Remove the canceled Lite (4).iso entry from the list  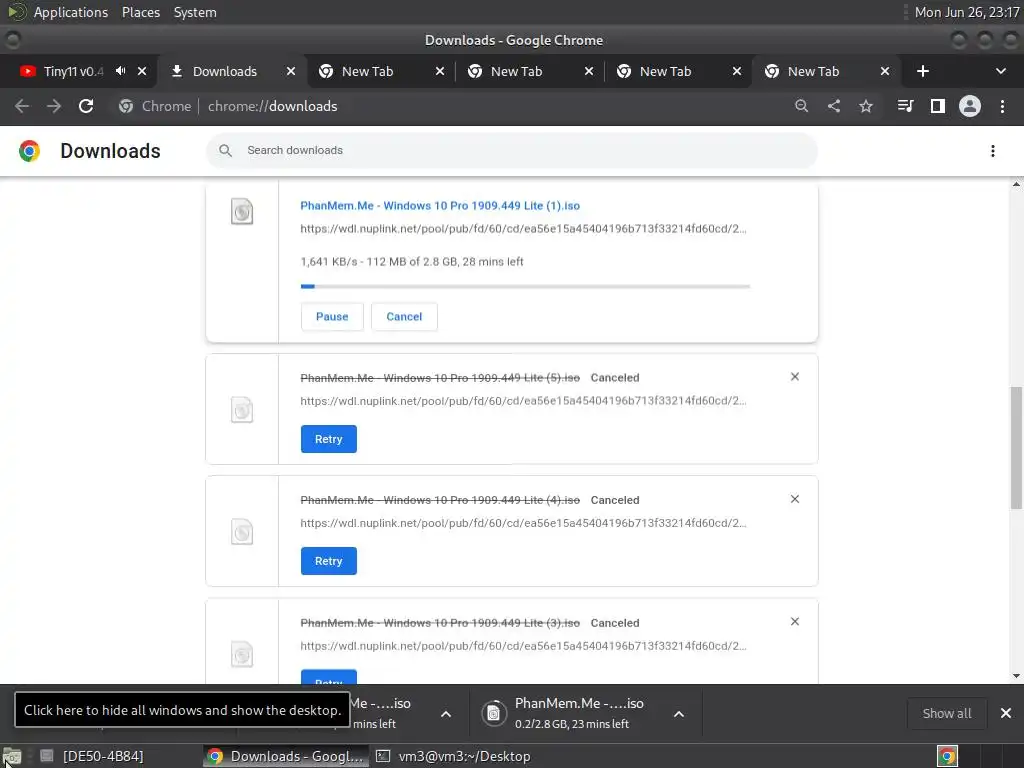click(795, 499)
